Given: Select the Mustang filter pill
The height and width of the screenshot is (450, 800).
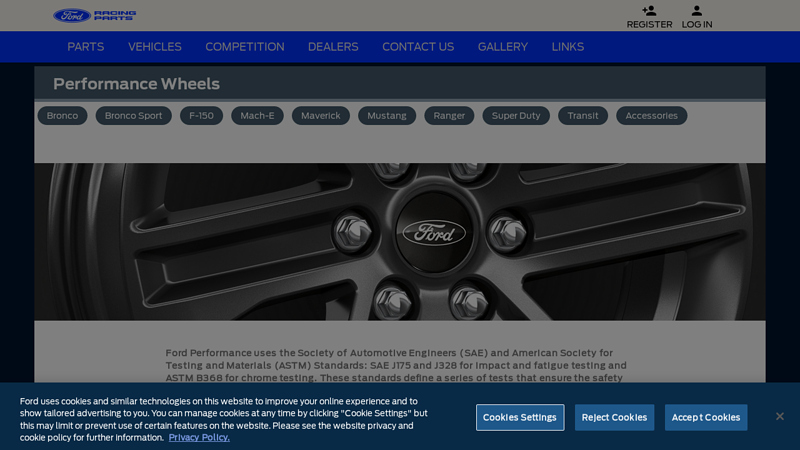Looking at the screenshot, I should (387, 116).
